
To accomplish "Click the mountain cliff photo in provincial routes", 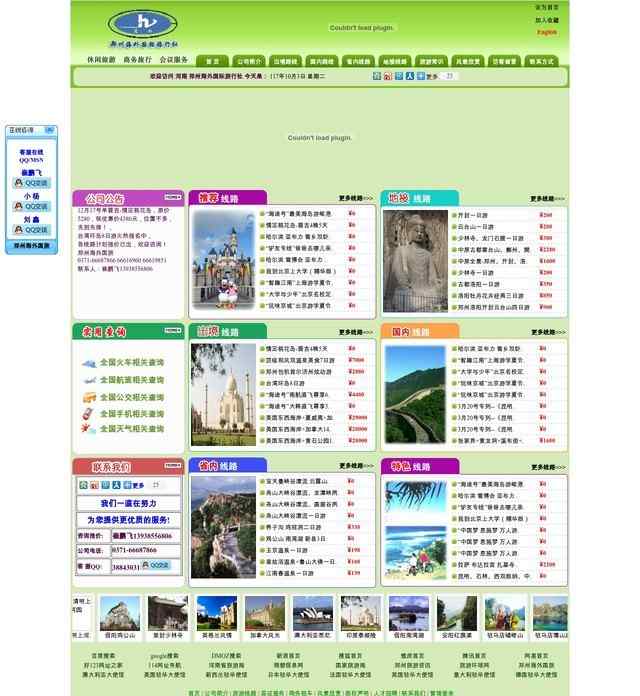I will pos(223,527).
